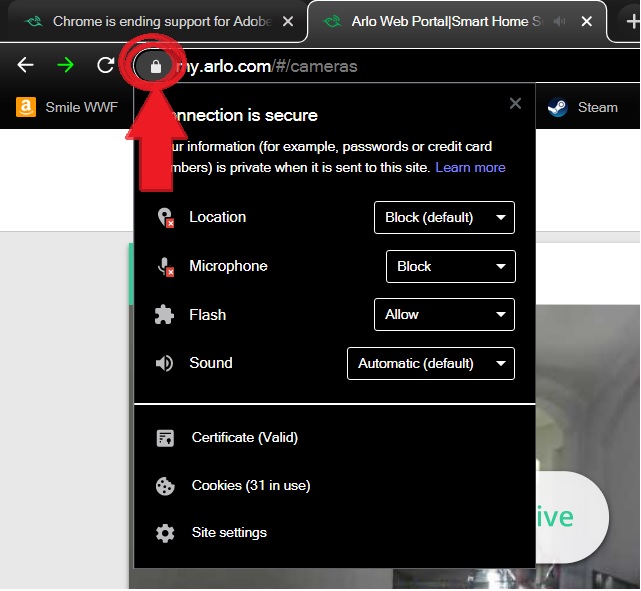Click the tab audio speaker icon
Image resolution: width=641 pixels, height=591 pixels.
coord(559,21)
